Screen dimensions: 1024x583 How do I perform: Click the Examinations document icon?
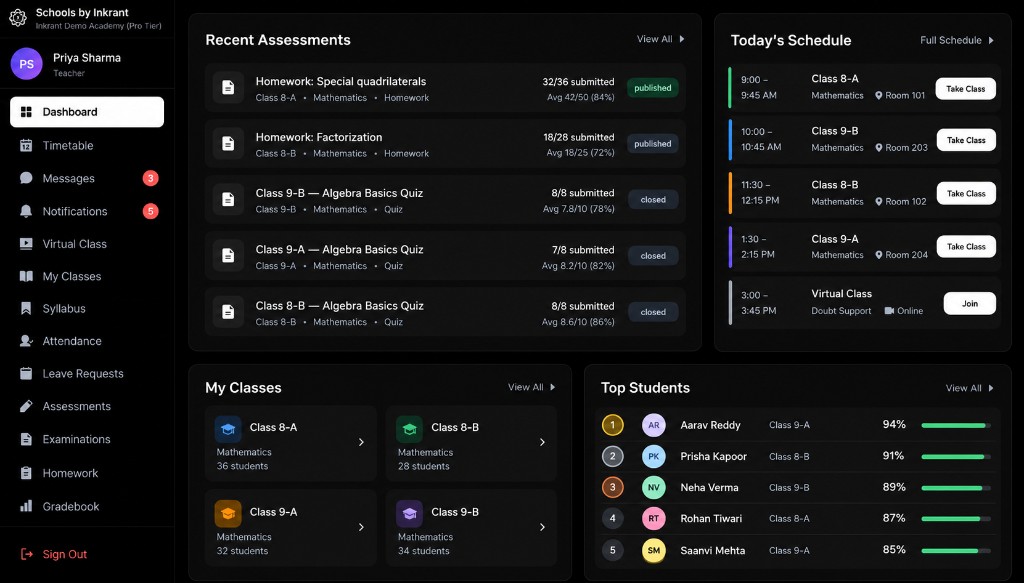click(26, 439)
